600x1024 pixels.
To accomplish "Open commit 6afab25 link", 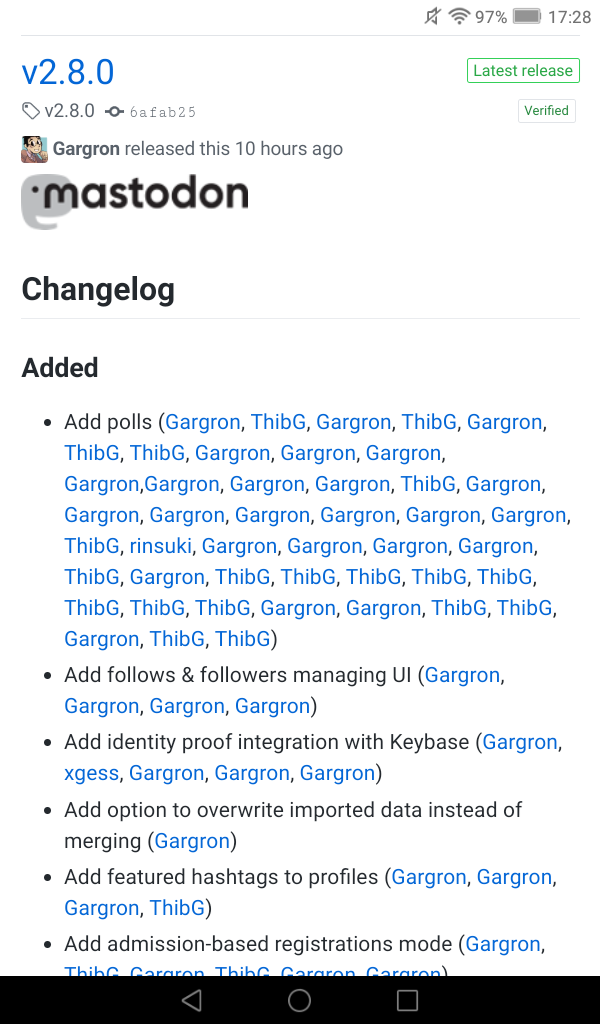I will tap(162, 112).
